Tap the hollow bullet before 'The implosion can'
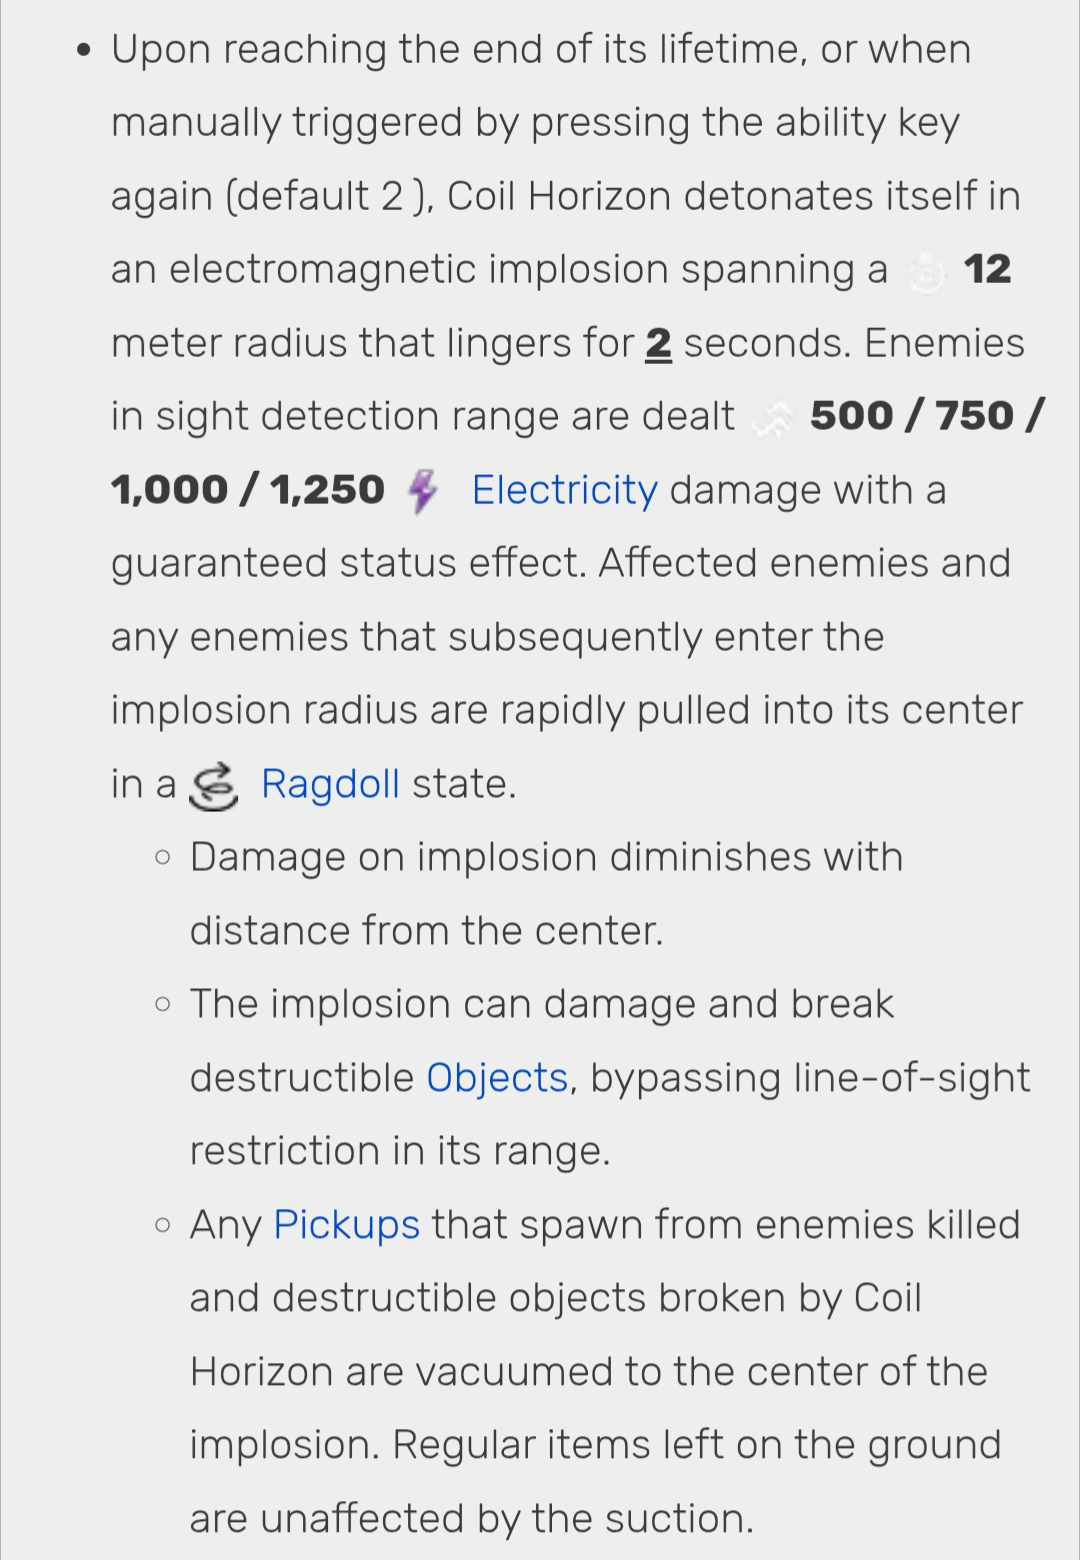Image resolution: width=1080 pixels, height=1560 pixels. [x=164, y=1005]
